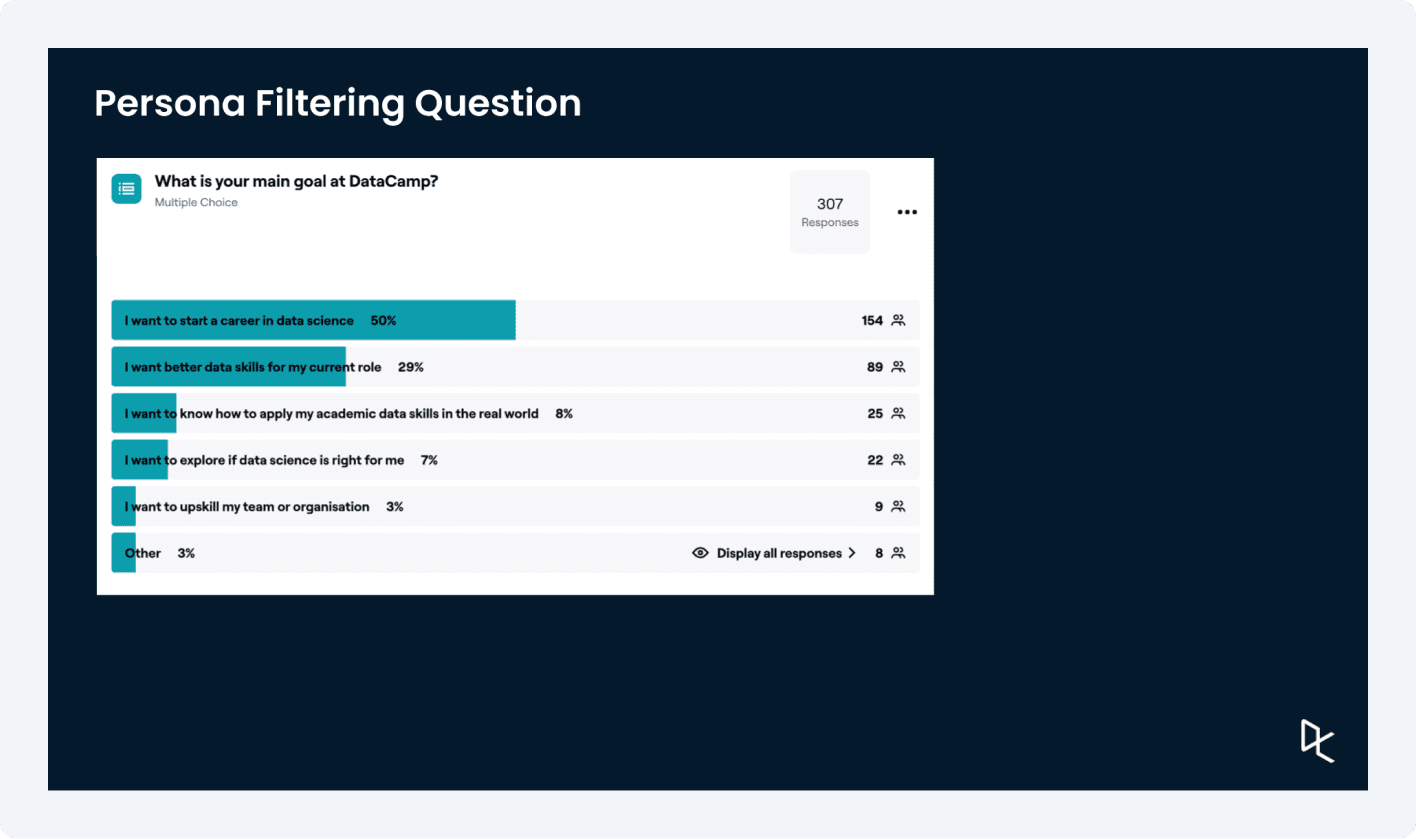Image resolution: width=1416 pixels, height=839 pixels.
Task: Click people icon next to 154 respondents
Action: pyautogui.click(x=898, y=321)
